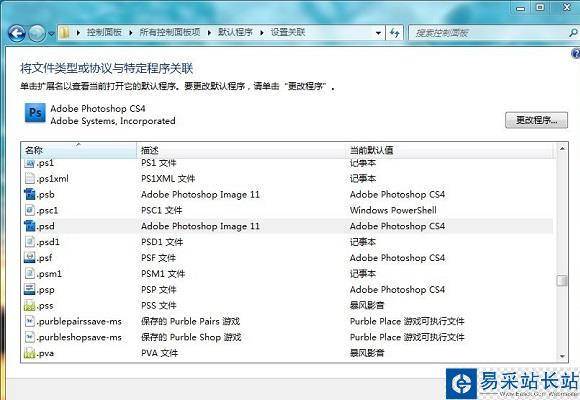Click the list scrollbar down arrow

(562, 356)
